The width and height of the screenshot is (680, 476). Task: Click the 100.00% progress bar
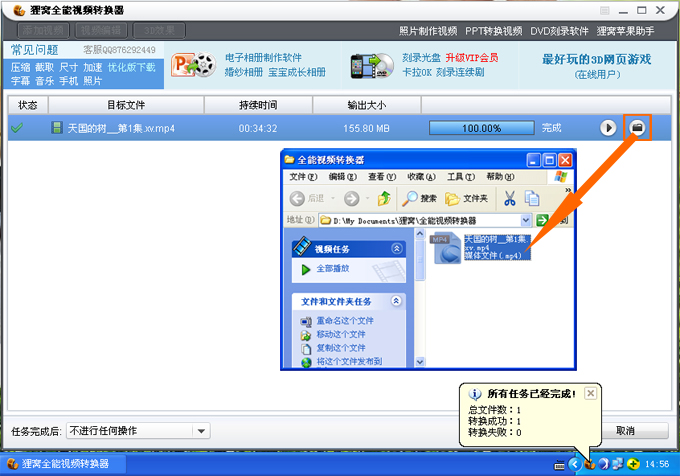tap(481, 128)
